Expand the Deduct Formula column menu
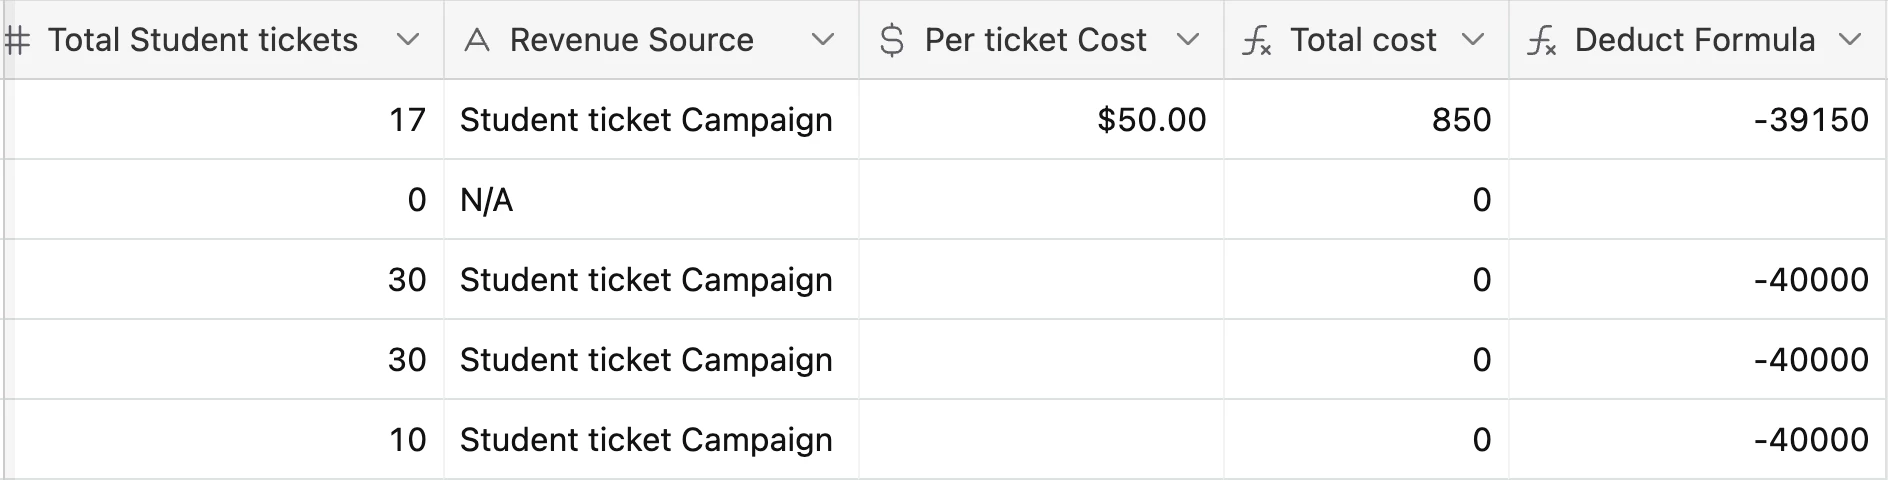This screenshot has height=480, width=1888. tap(1850, 40)
